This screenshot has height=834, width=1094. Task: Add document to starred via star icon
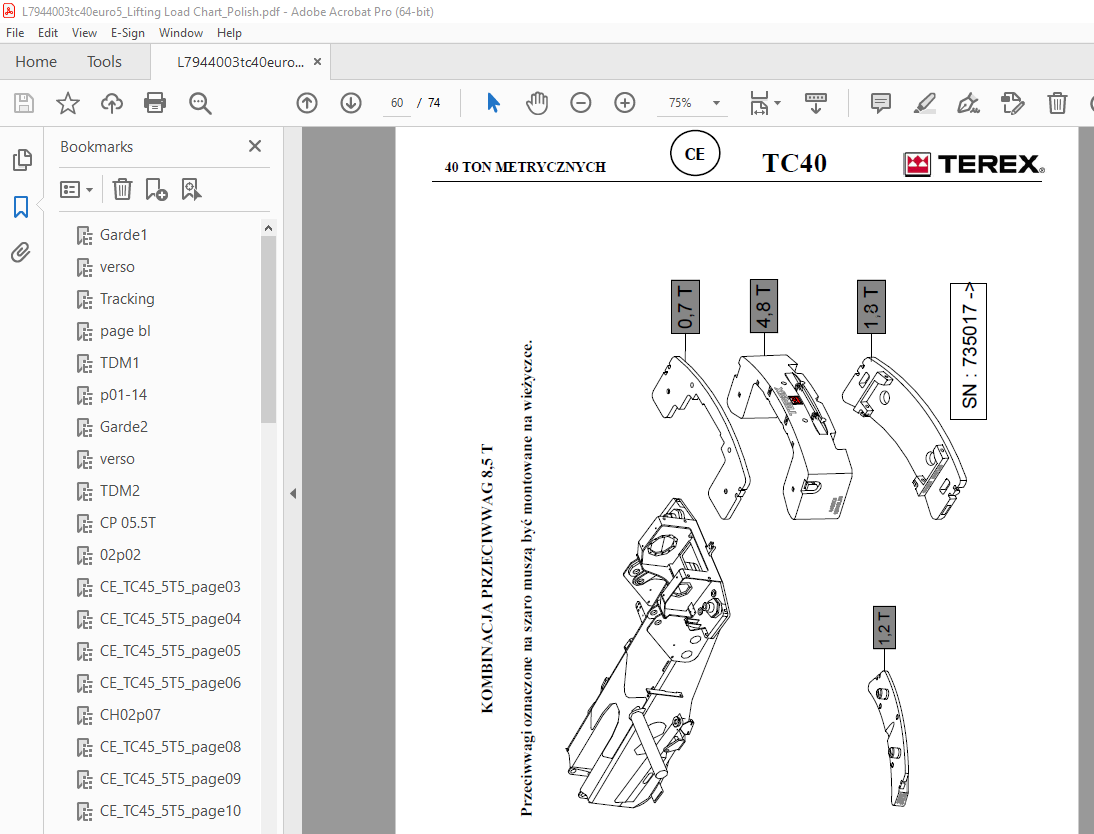coord(68,103)
